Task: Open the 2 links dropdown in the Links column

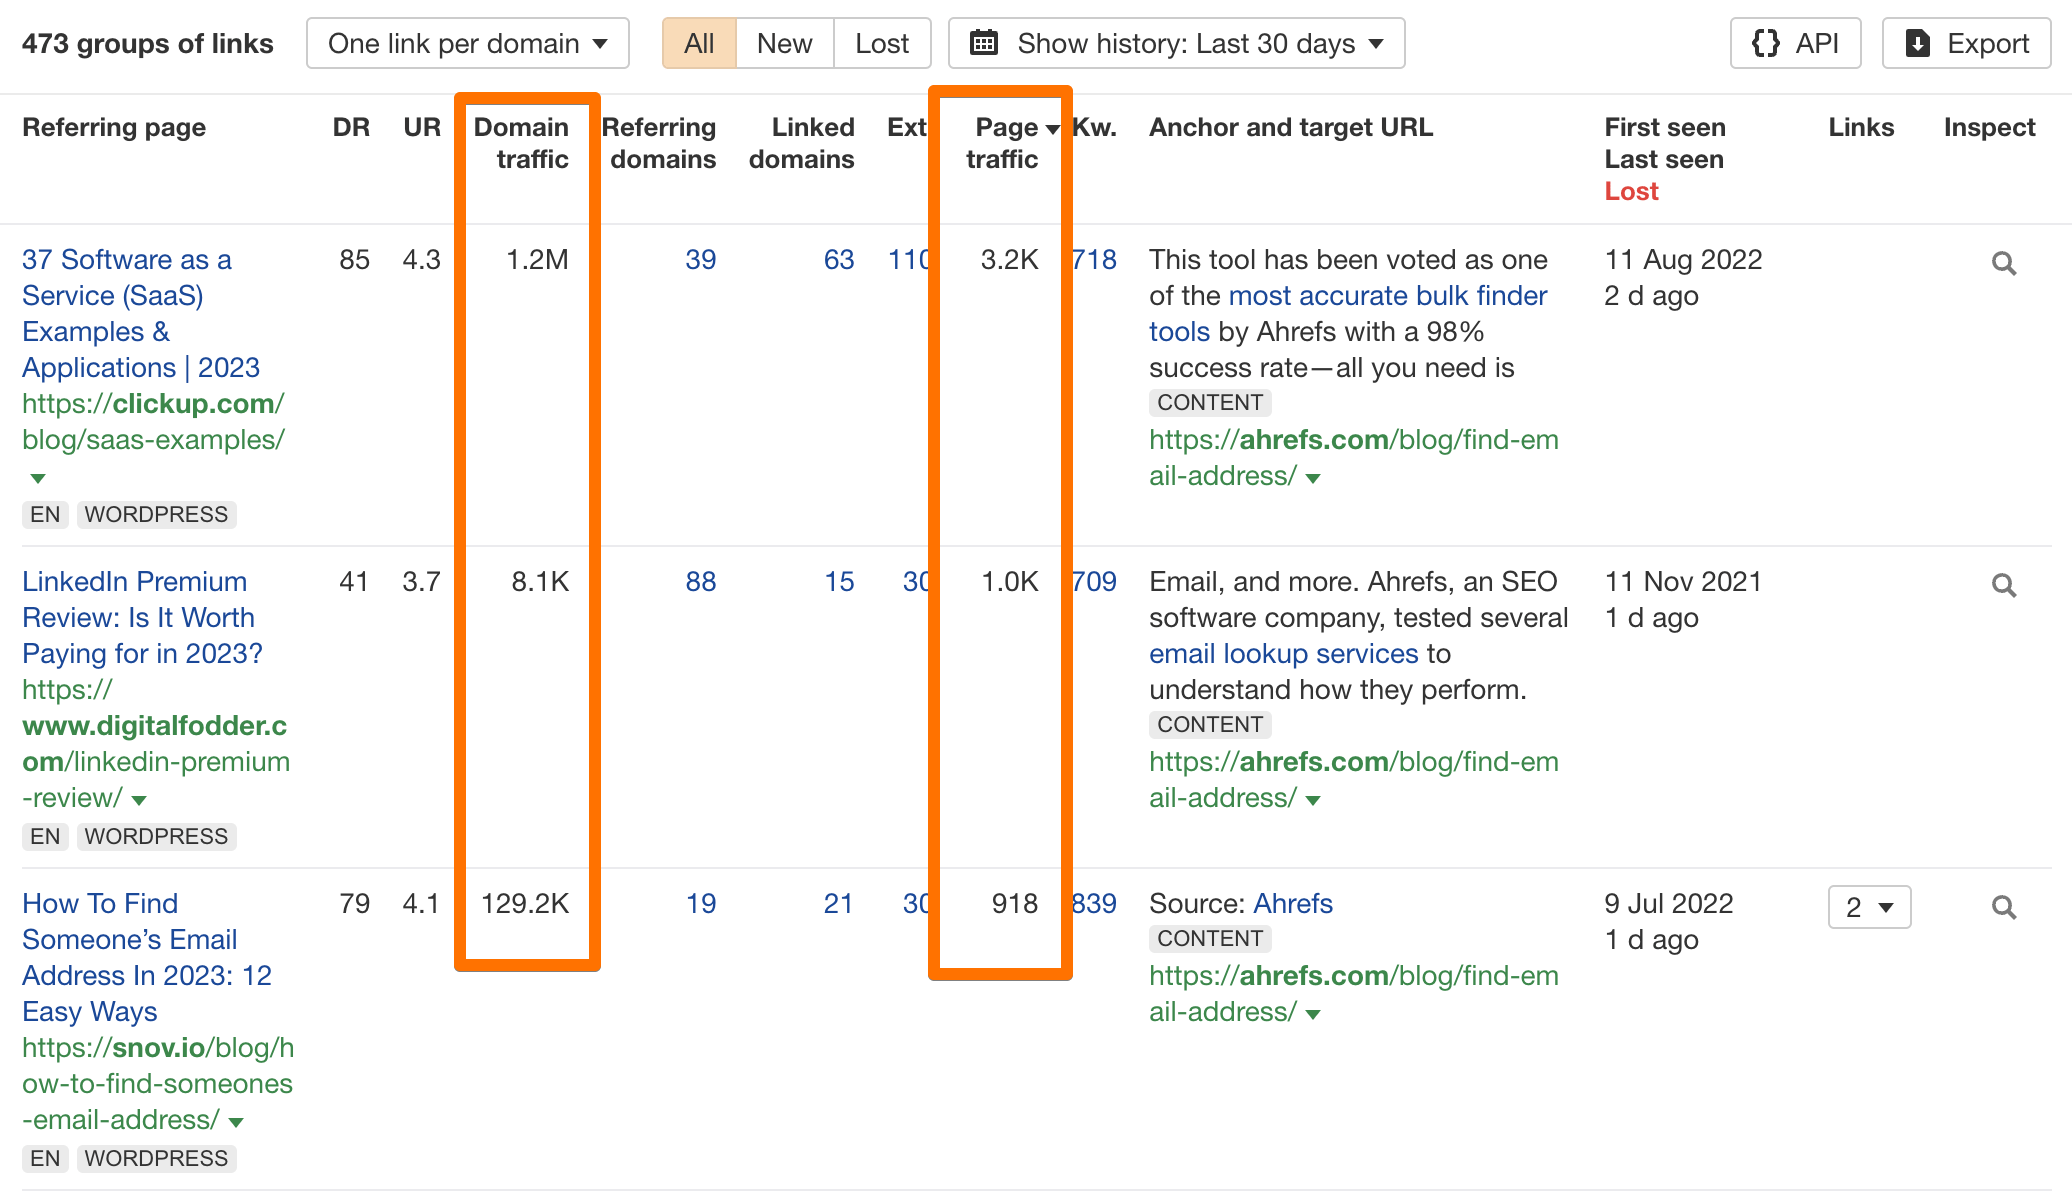Action: pos(1868,907)
